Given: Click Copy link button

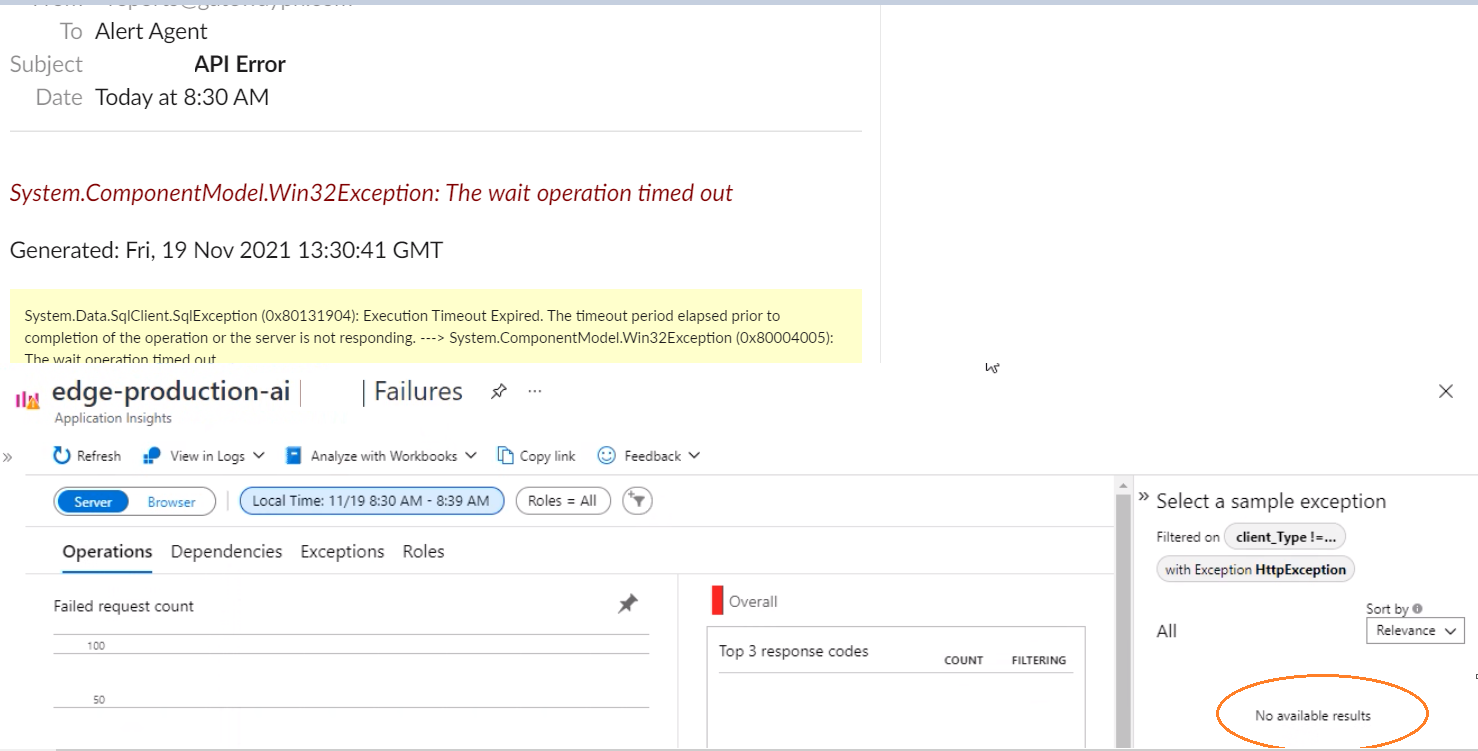Looking at the screenshot, I should point(536,456).
